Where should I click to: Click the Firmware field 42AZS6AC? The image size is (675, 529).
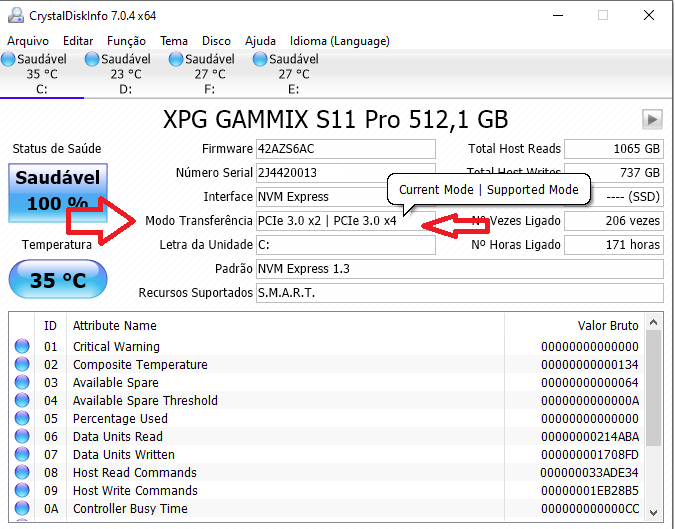tap(346, 149)
